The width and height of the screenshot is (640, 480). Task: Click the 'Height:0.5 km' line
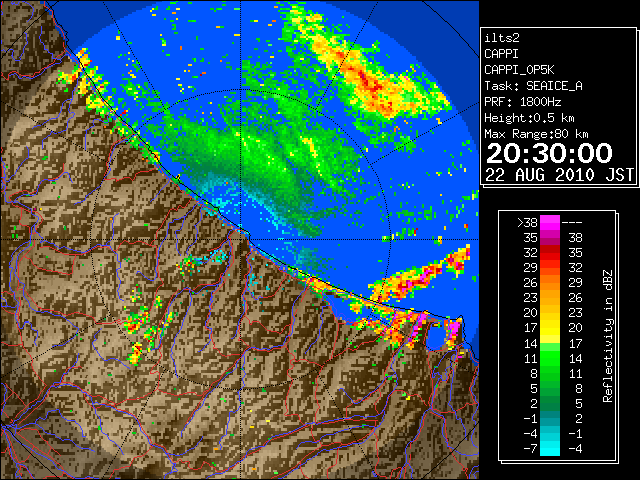click(x=529, y=118)
